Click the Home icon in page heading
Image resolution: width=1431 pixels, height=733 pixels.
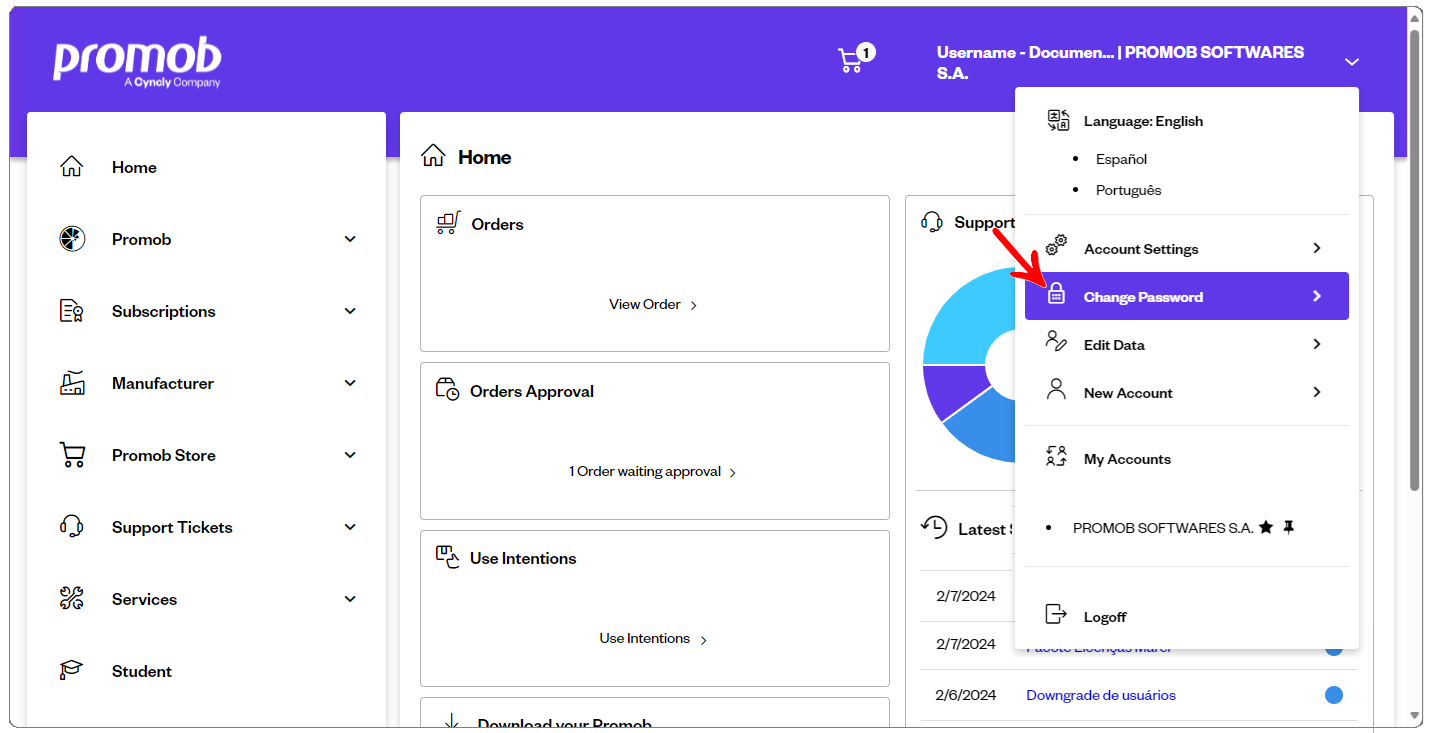pos(433,156)
